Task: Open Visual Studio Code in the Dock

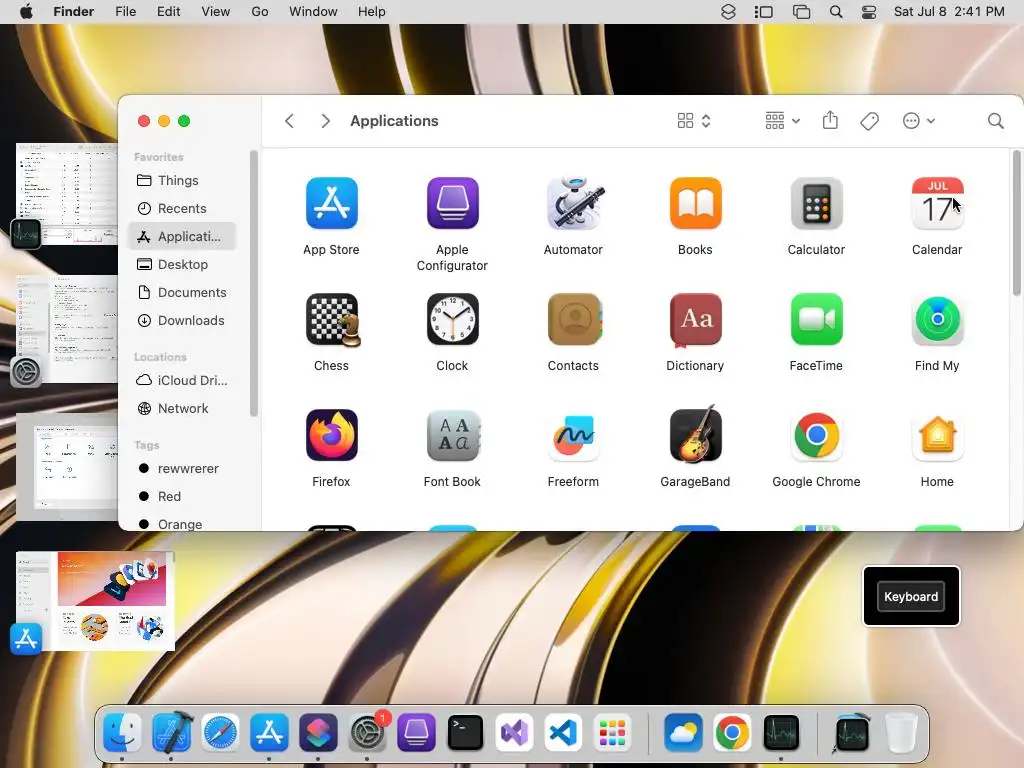Action: coord(563,732)
